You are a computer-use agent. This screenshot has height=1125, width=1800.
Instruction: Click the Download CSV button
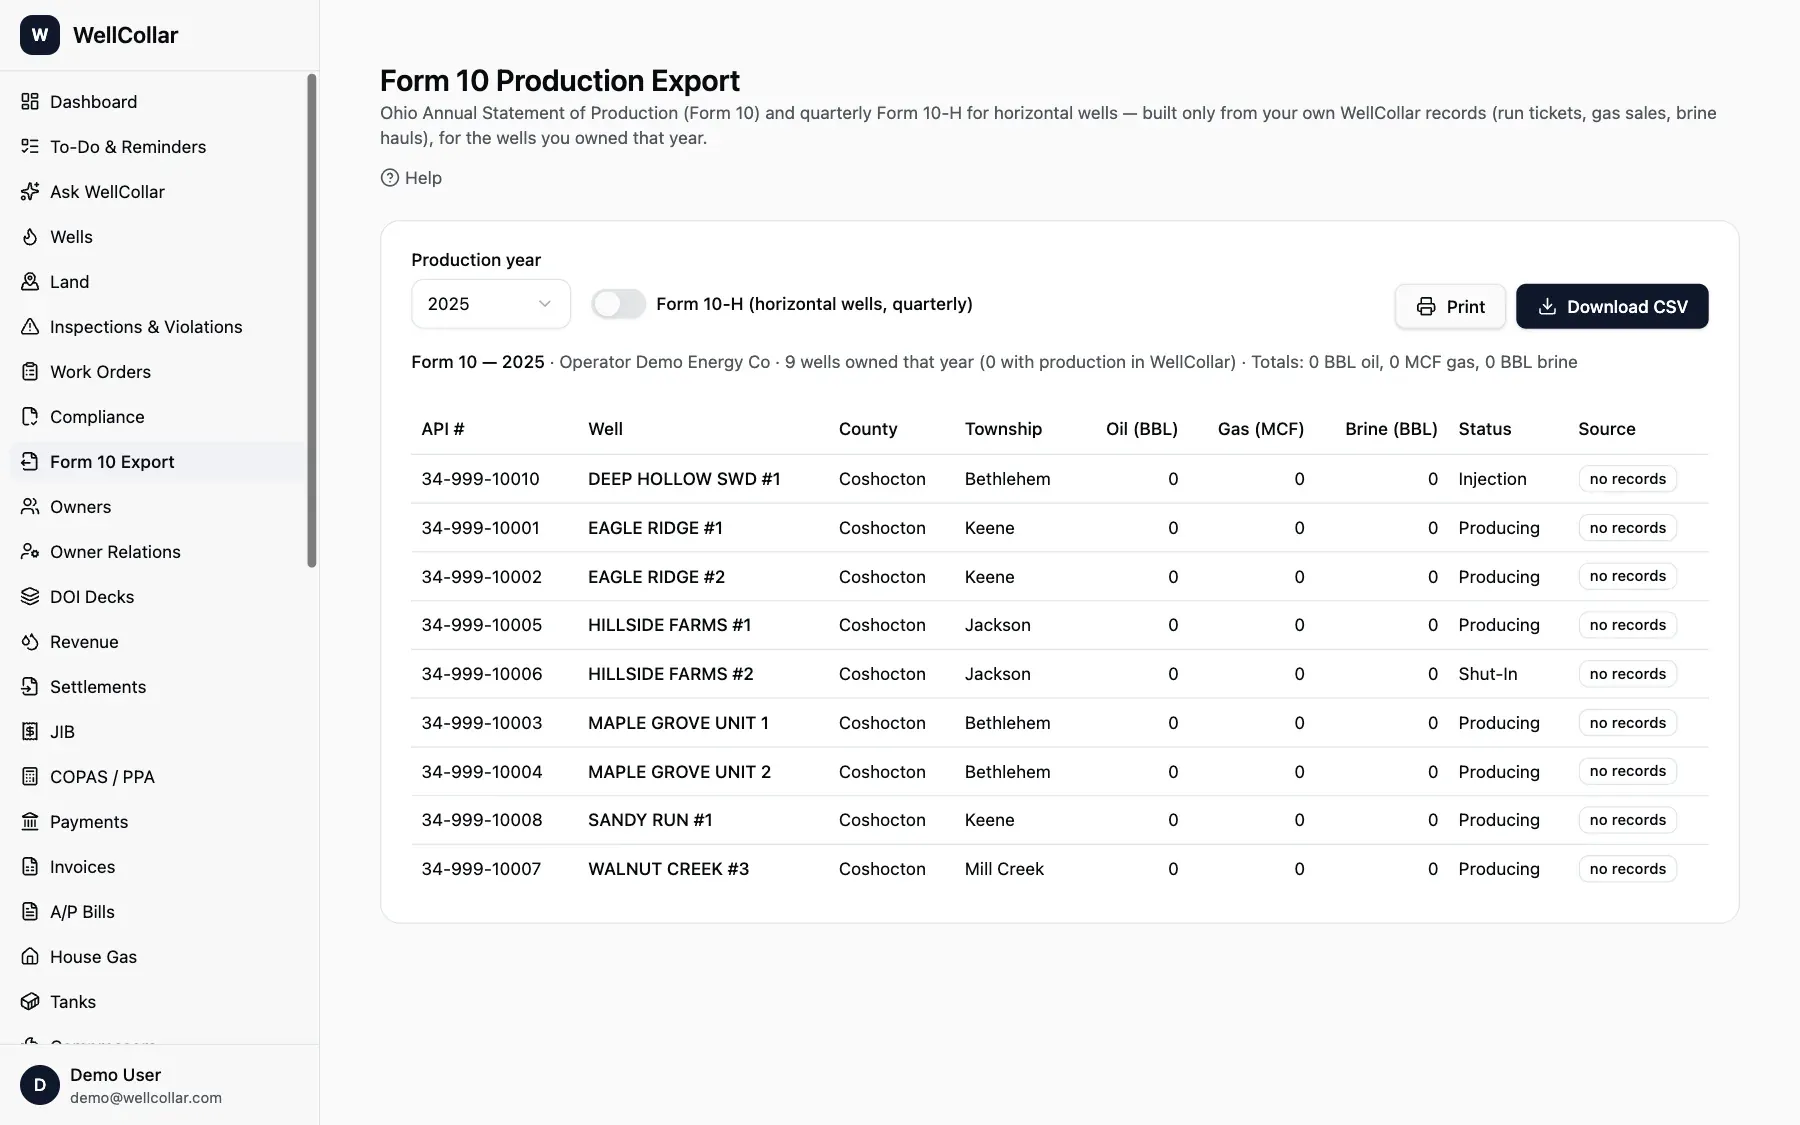point(1612,306)
